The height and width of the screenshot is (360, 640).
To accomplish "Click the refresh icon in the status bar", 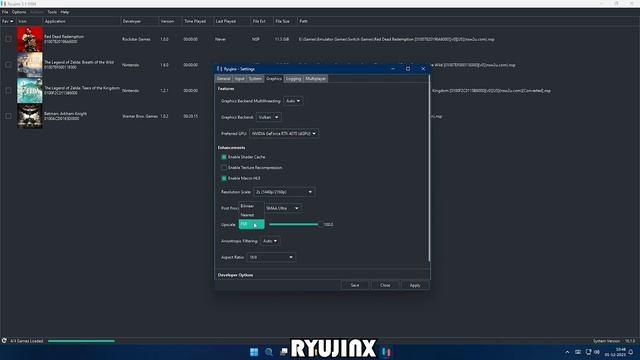I will click(x=4, y=340).
